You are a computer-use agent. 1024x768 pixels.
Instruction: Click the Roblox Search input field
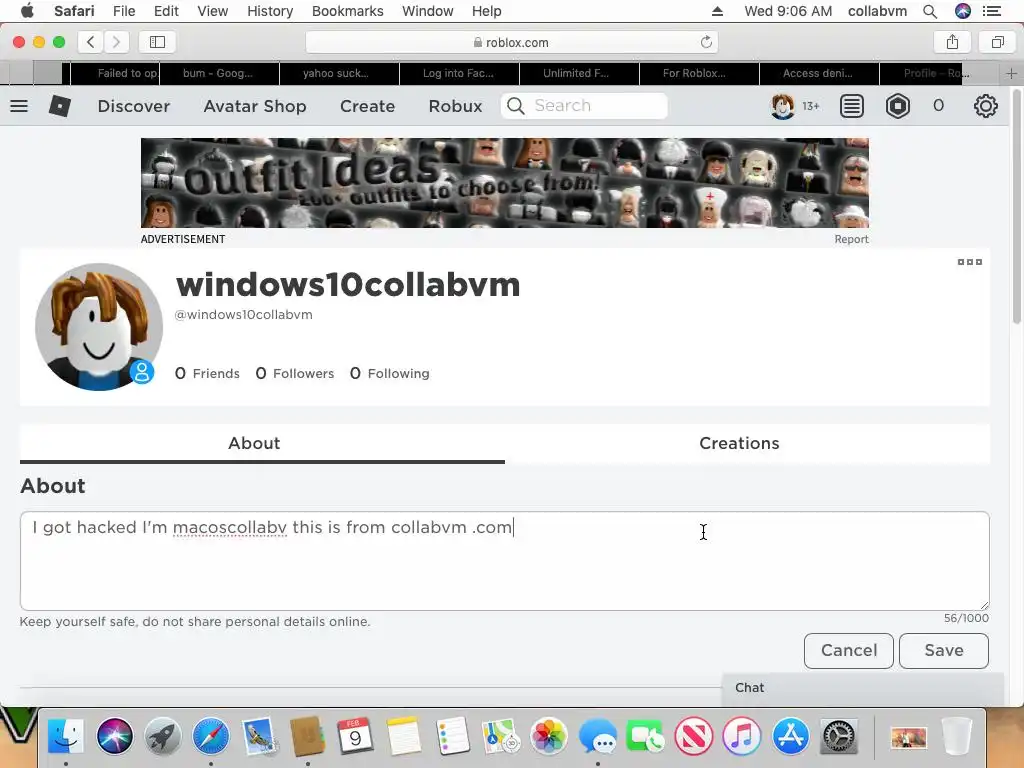click(x=584, y=106)
